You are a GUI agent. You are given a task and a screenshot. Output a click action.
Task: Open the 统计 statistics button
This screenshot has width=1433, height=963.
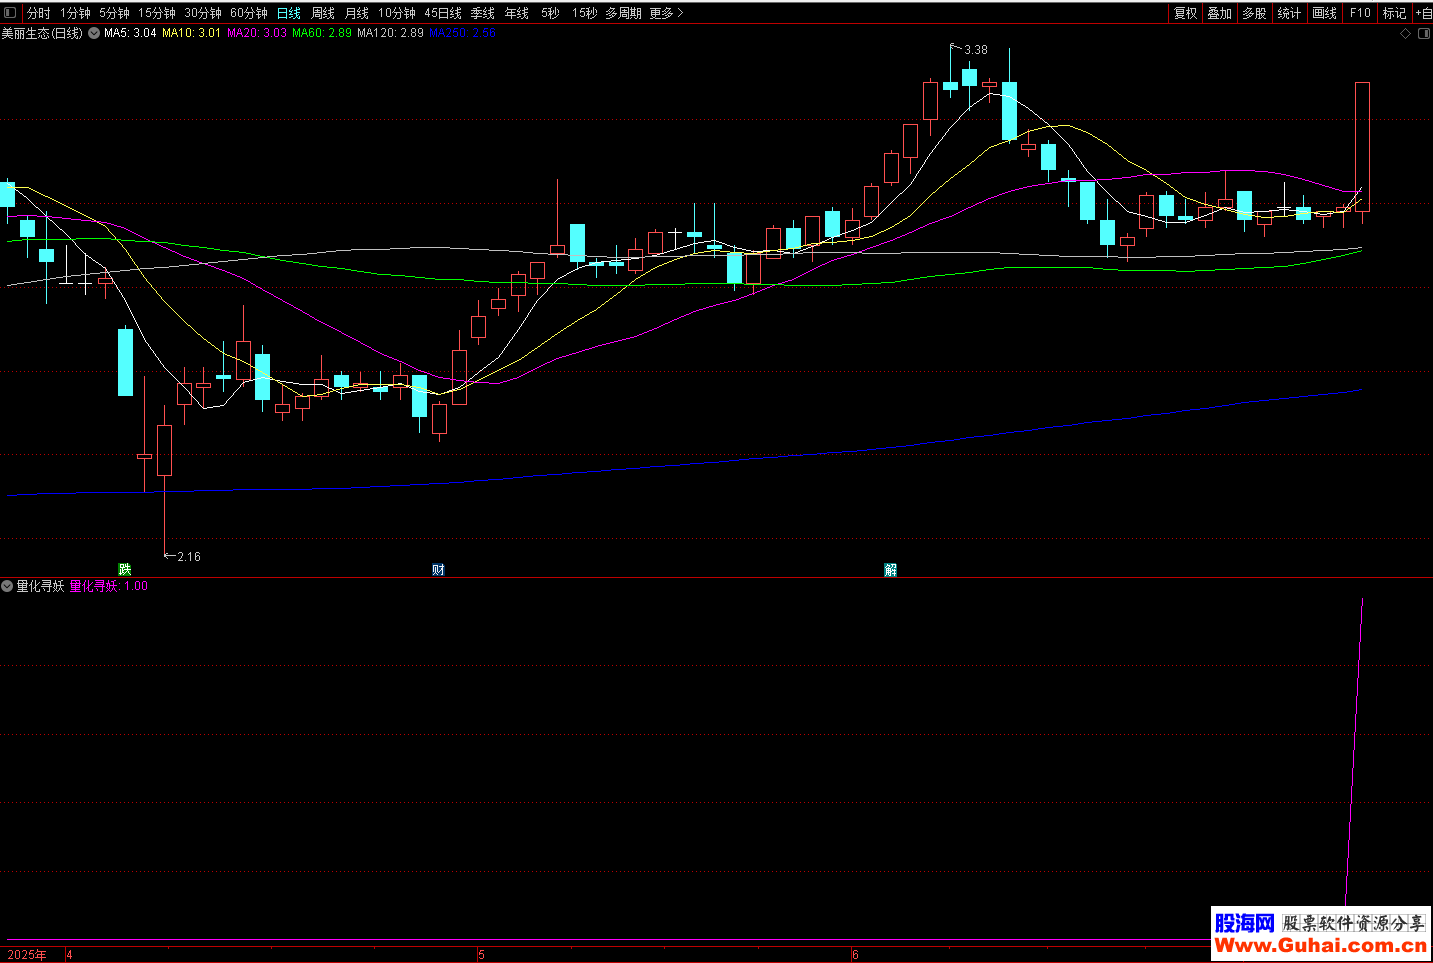pyautogui.click(x=1289, y=13)
